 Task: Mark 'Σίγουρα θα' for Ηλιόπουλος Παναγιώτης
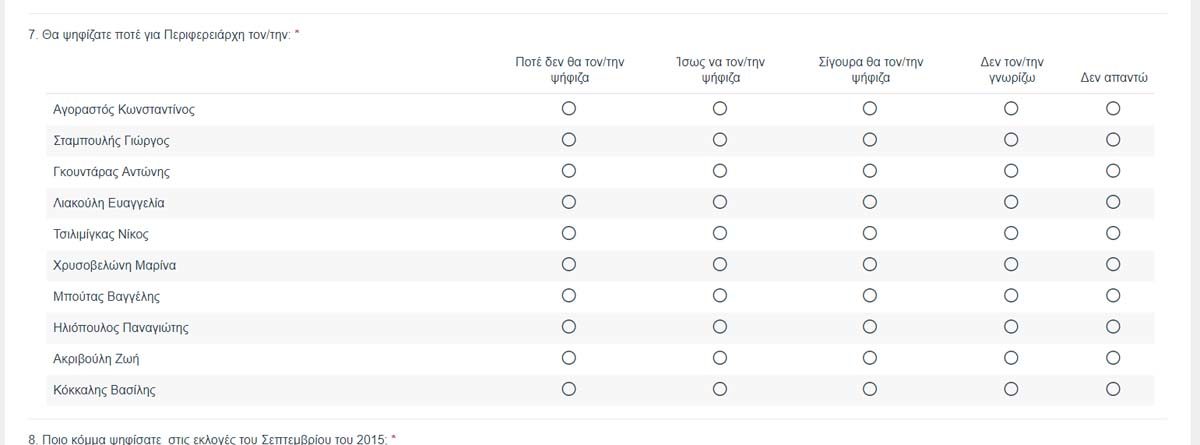tap(870, 326)
